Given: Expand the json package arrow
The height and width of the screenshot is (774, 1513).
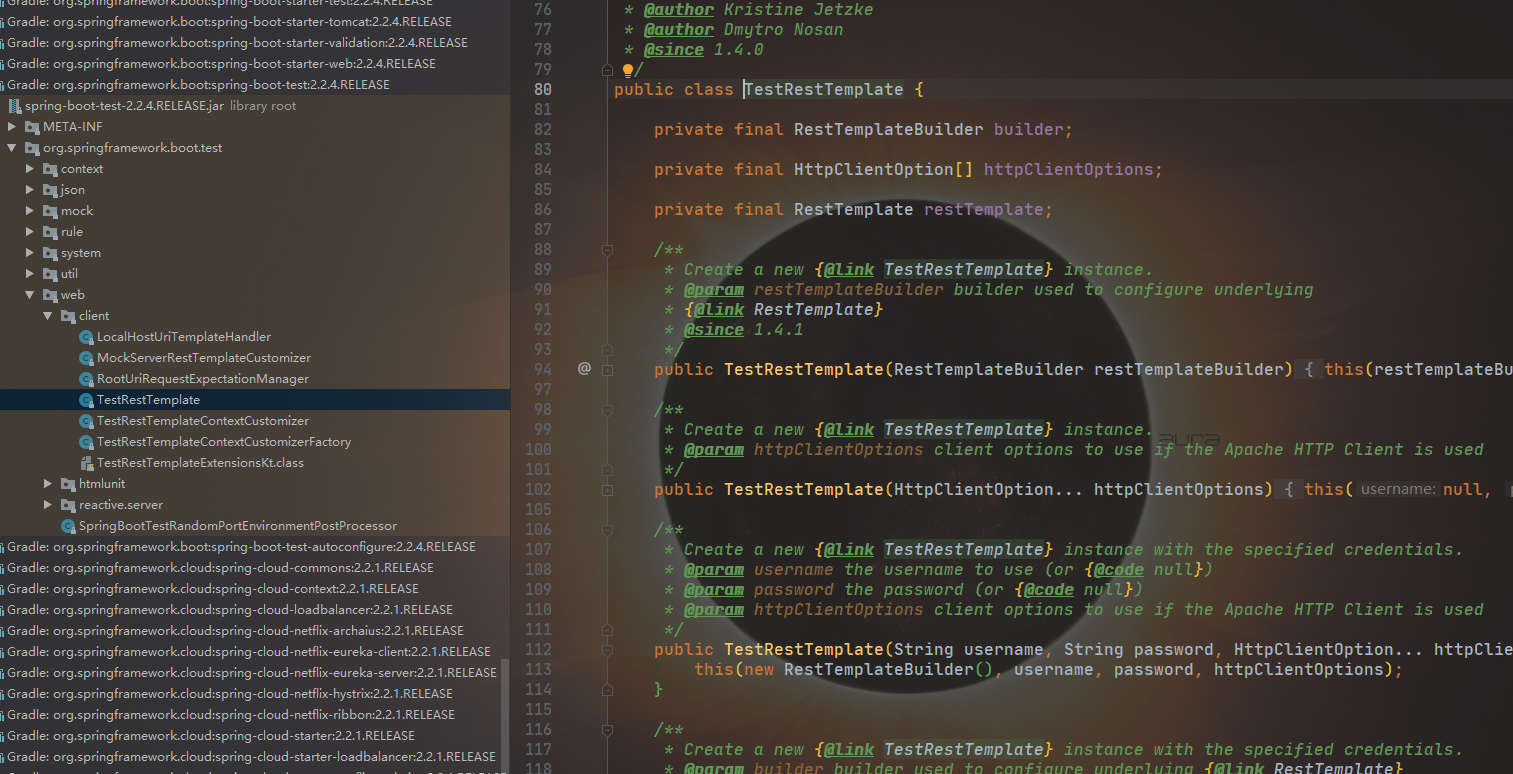Looking at the screenshot, I should pyautogui.click(x=30, y=190).
